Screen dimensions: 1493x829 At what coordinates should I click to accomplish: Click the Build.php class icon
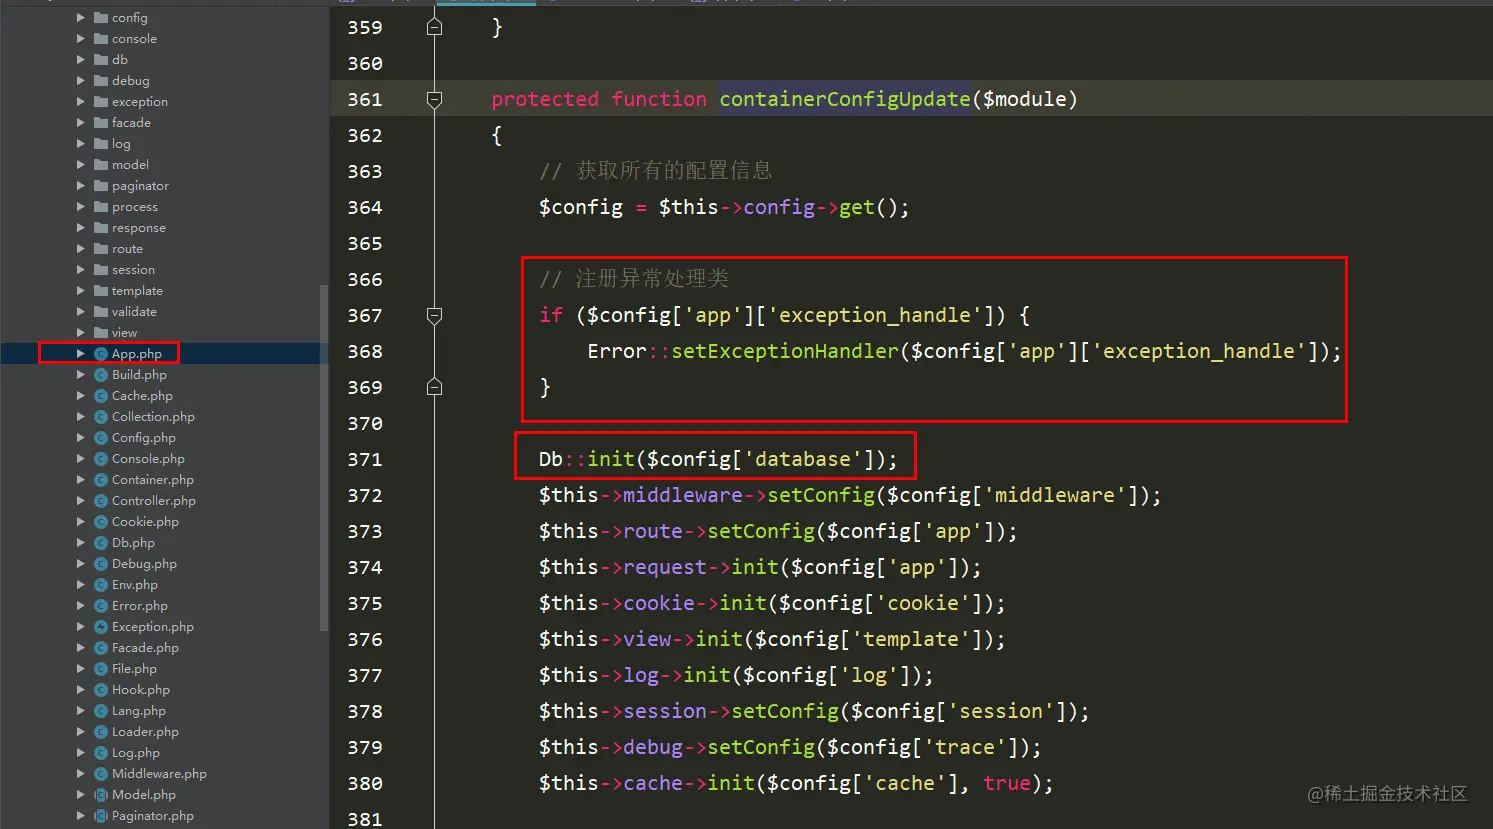point(101,375)
